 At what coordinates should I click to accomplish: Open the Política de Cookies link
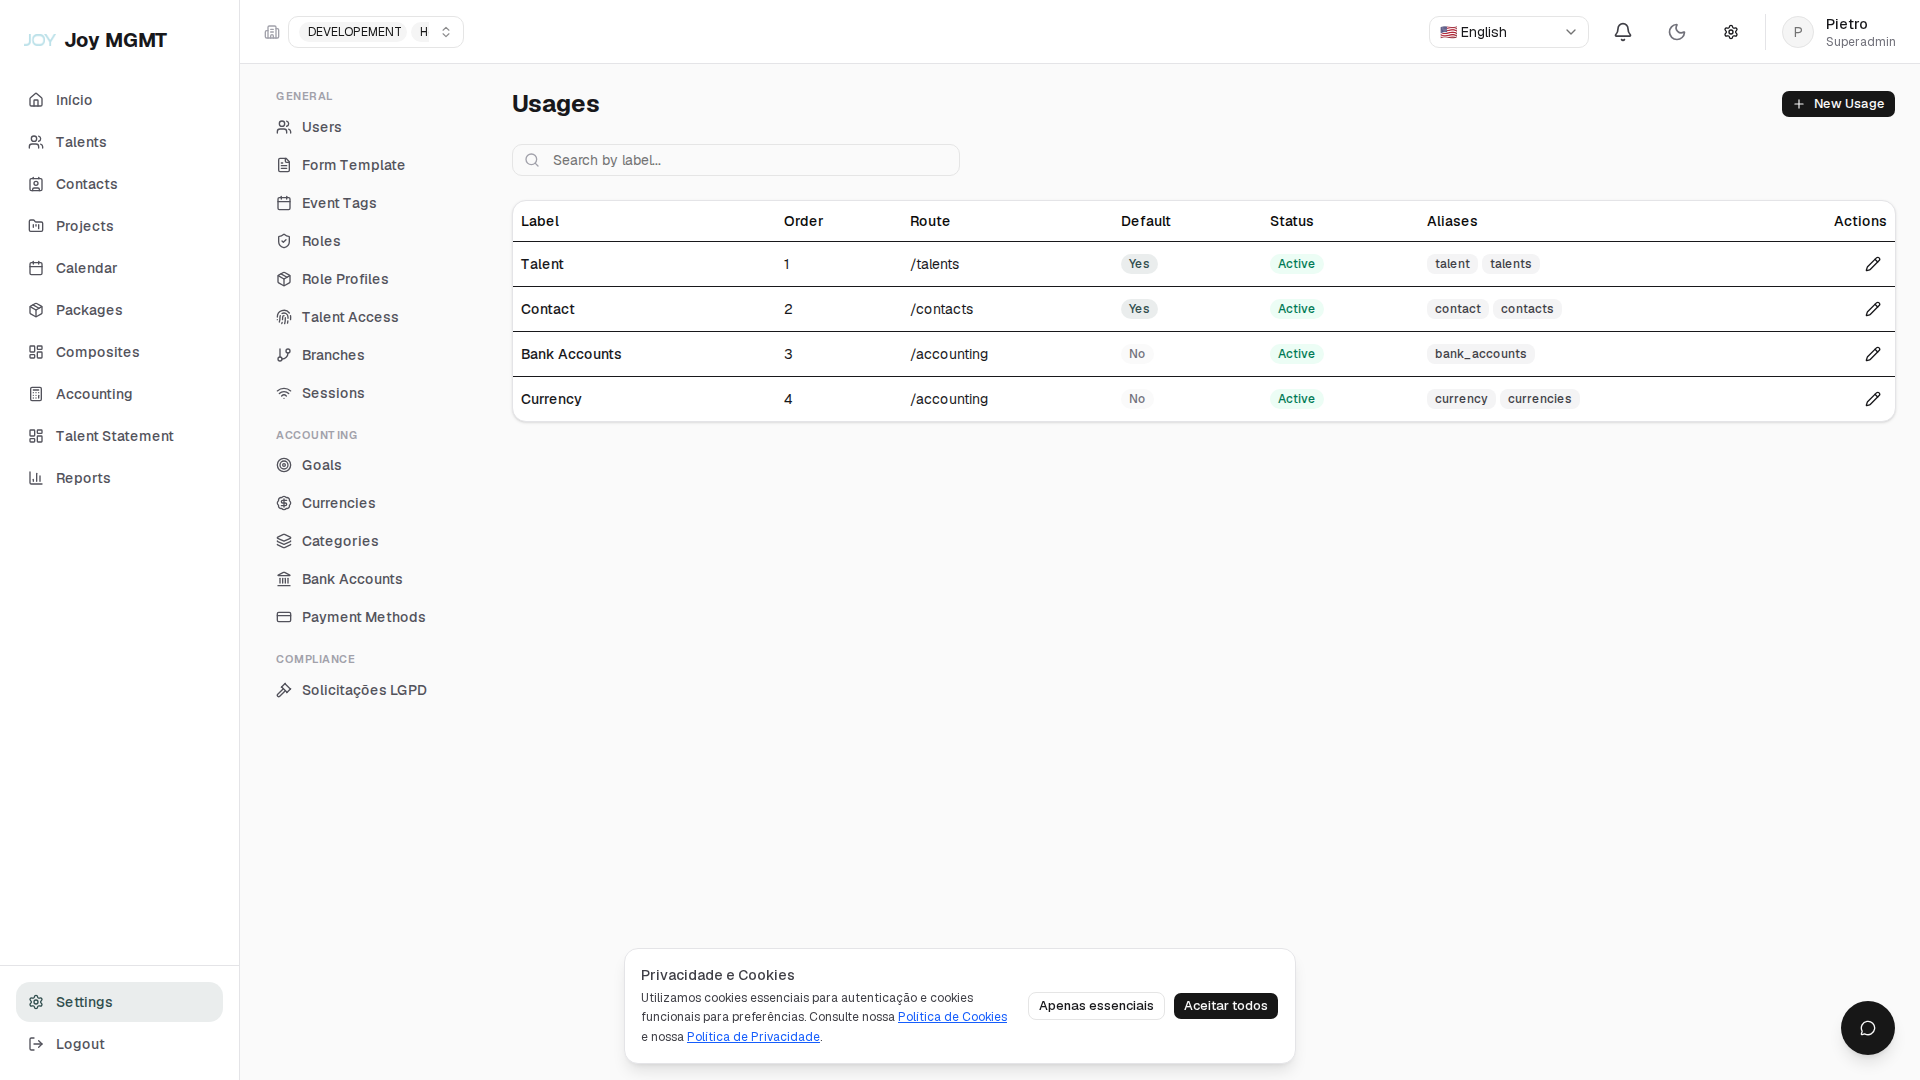tap(952, 1017)
